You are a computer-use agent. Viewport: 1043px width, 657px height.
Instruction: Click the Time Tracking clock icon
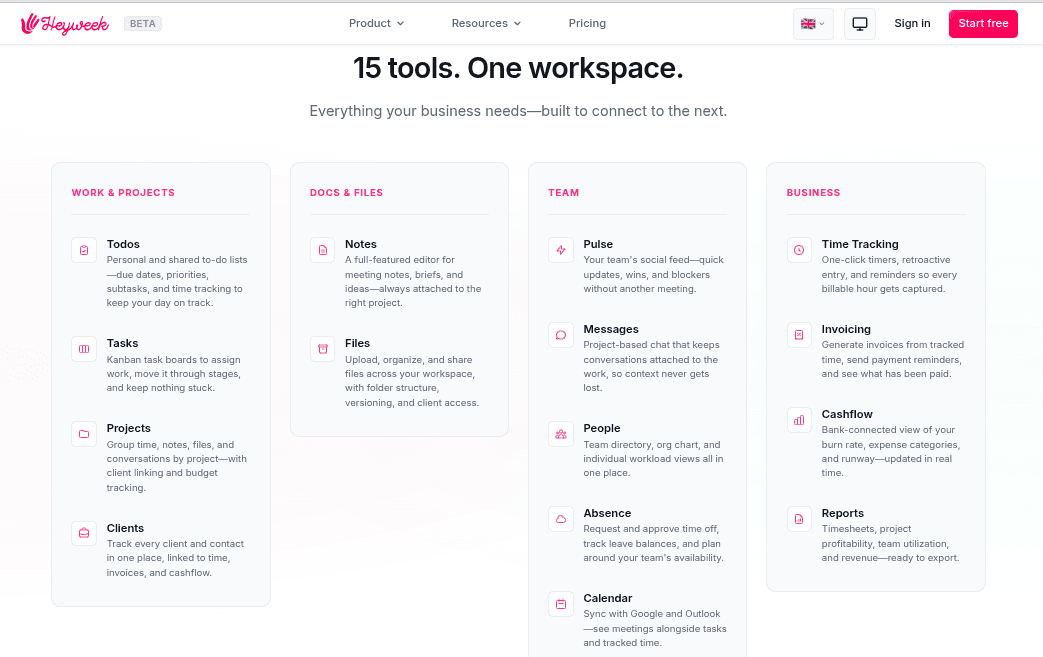799,250
